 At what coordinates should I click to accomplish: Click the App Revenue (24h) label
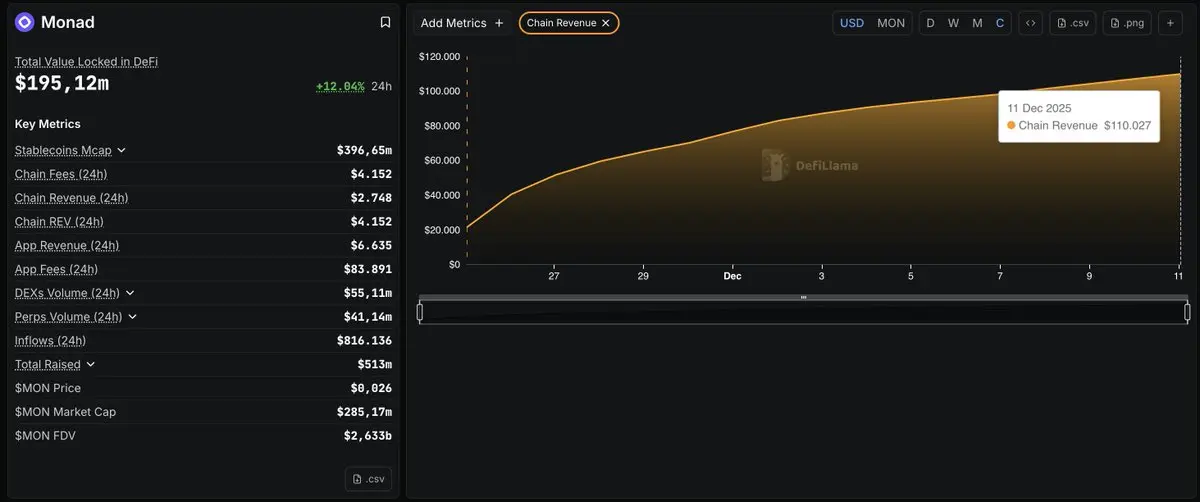tap(67, 245)
